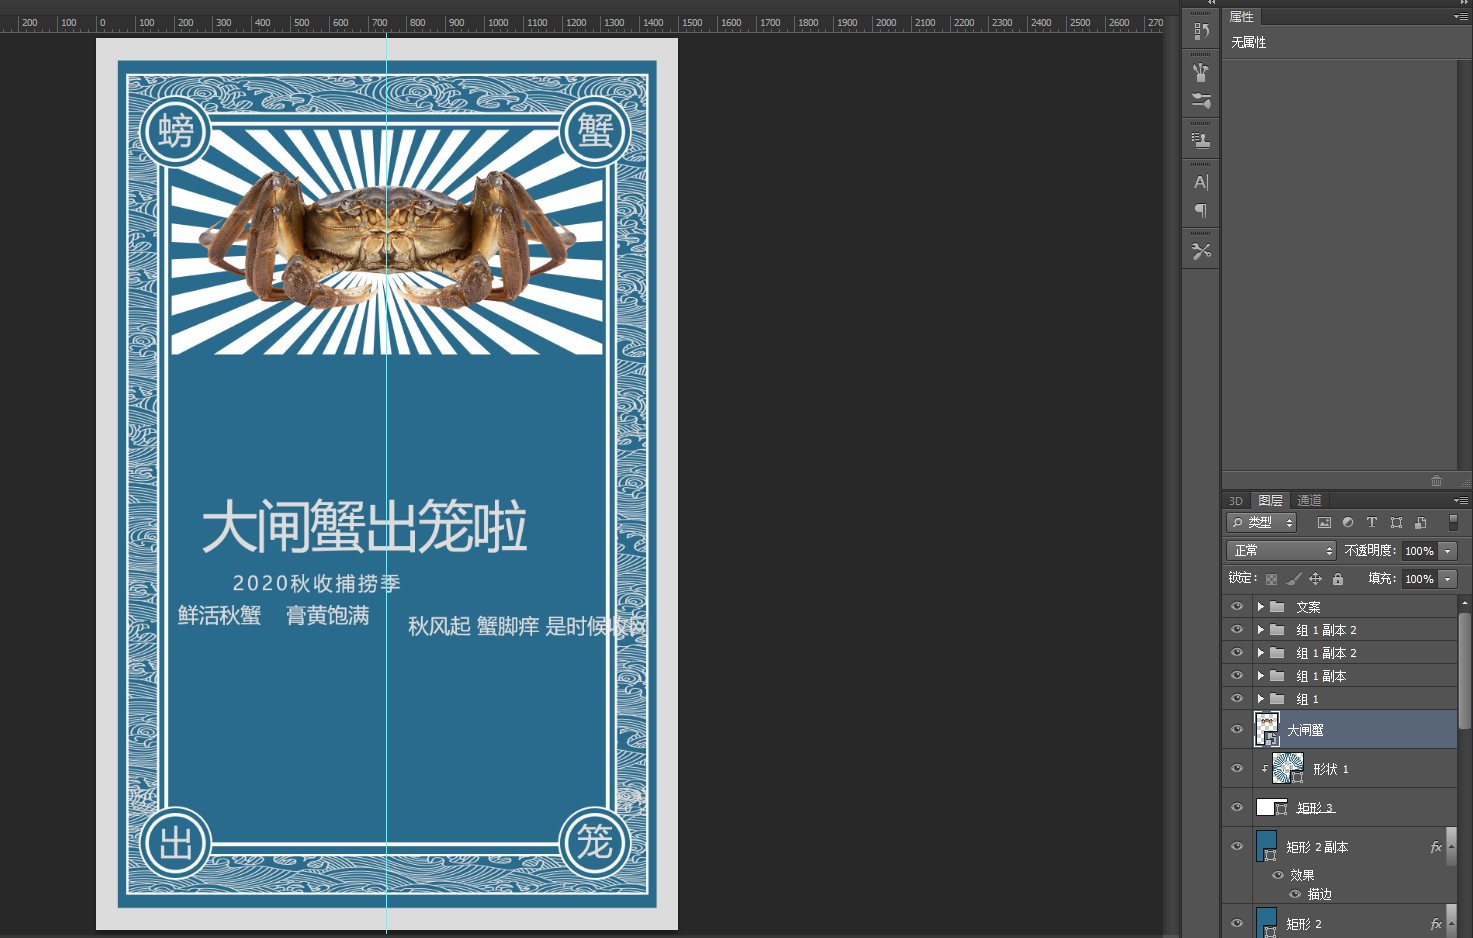1473x938 pixels.
Task: Hide the 矩形 2 副本 layer
Action: click(1237, 847)
